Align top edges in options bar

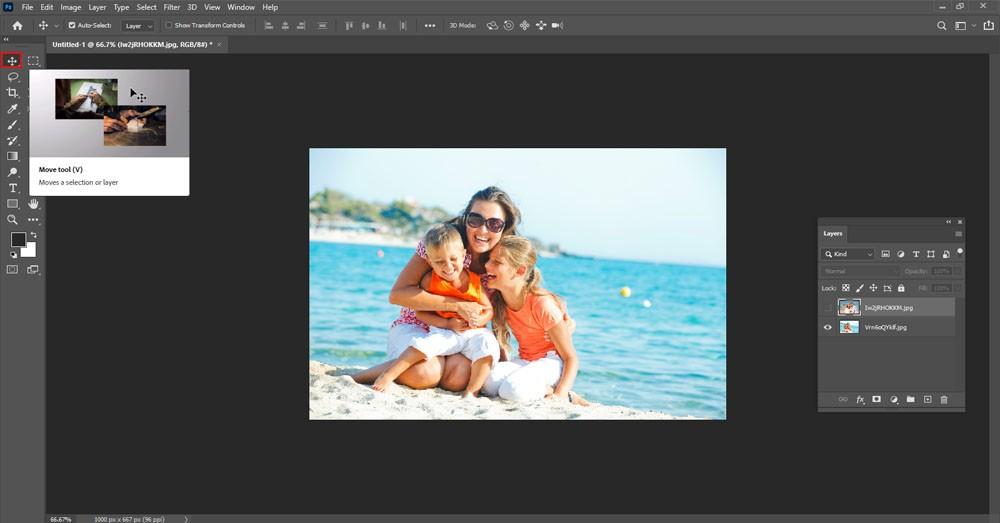tap(349, 26)
